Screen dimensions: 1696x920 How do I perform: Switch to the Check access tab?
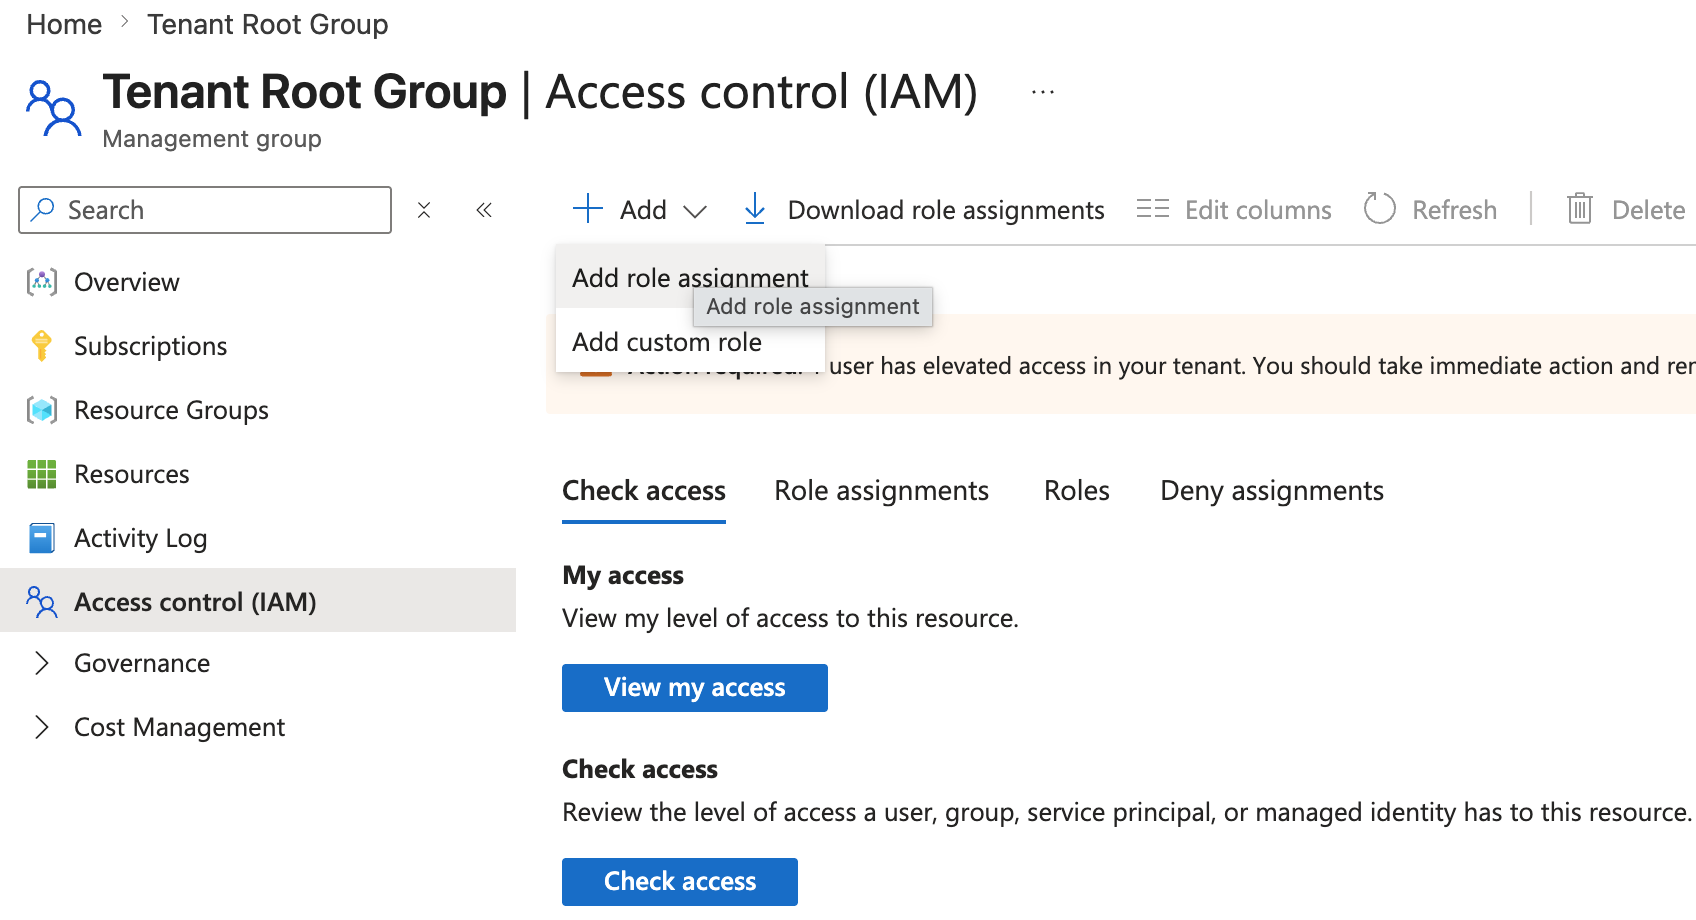point(644,490)
